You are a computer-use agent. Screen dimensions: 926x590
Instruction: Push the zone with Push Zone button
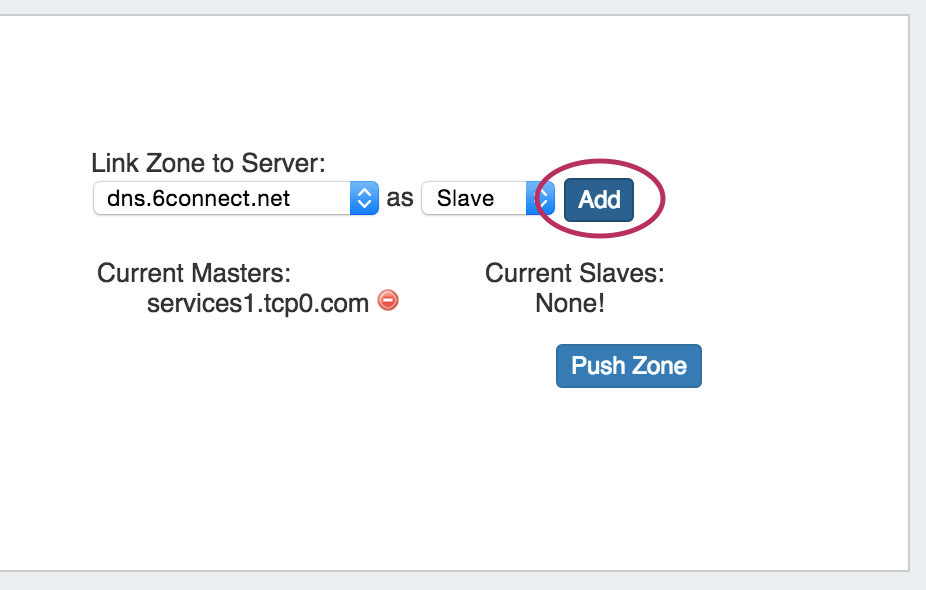628,366
